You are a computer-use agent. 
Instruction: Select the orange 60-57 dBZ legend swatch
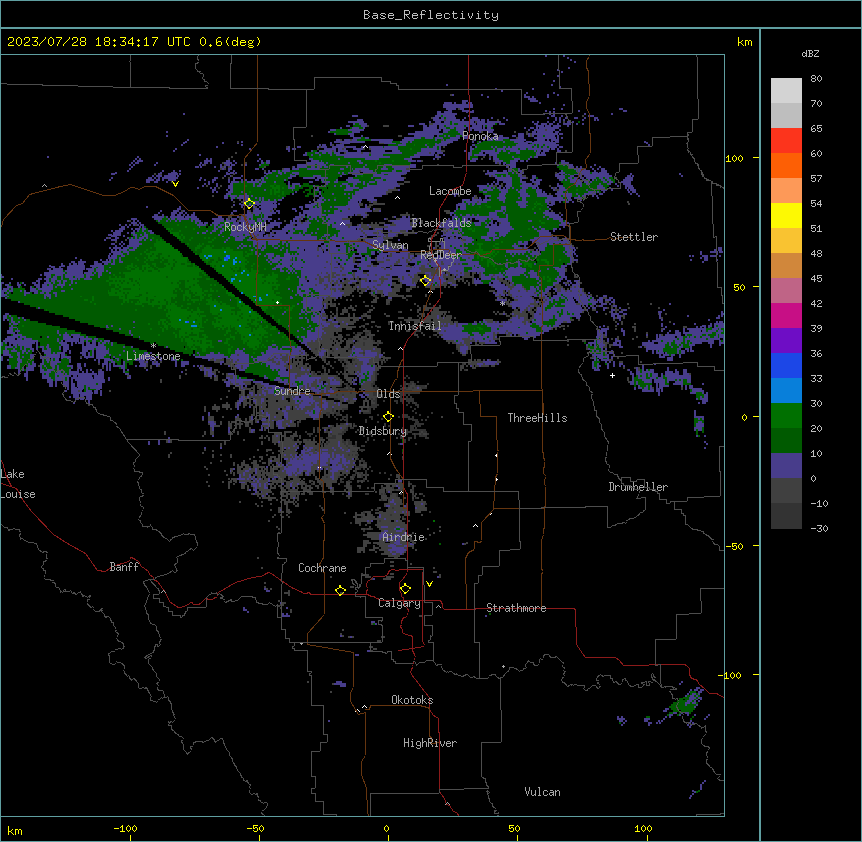pyautogui.click(x=786, y=165)
